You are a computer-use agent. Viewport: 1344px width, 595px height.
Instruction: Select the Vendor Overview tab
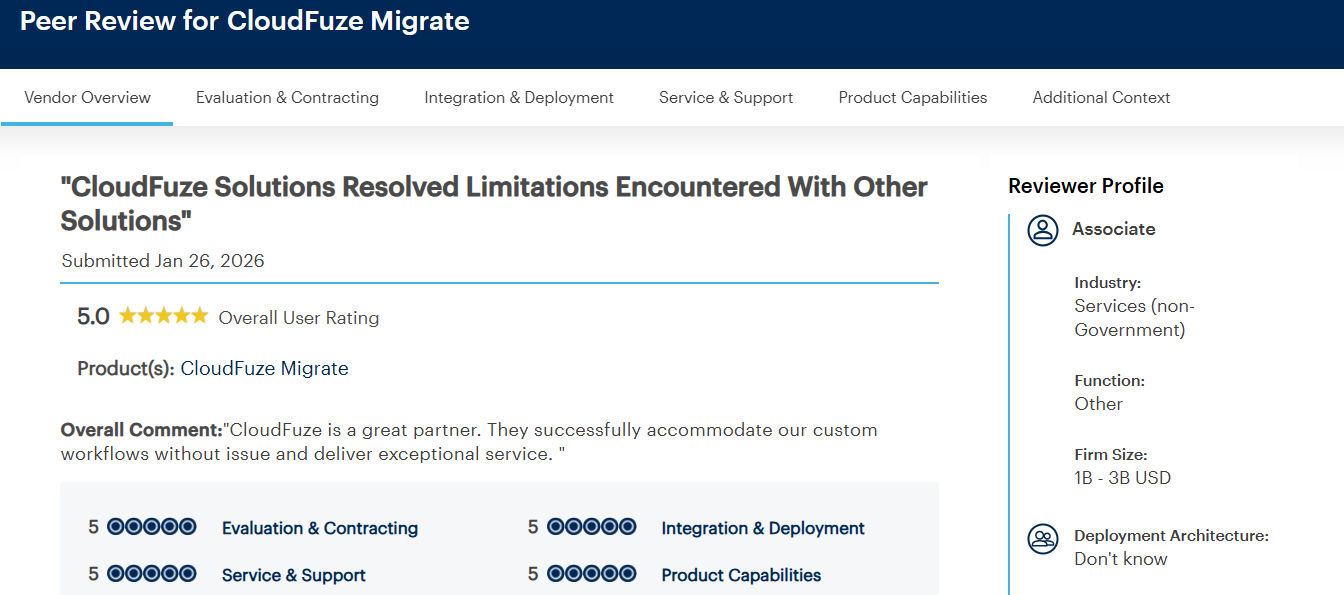87,97
